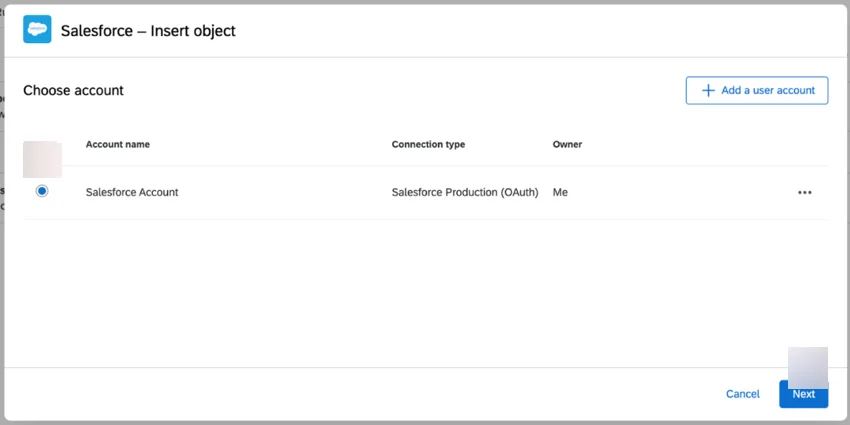Click the Owner column header
850x425 pixels.
(x=567, y=144)
